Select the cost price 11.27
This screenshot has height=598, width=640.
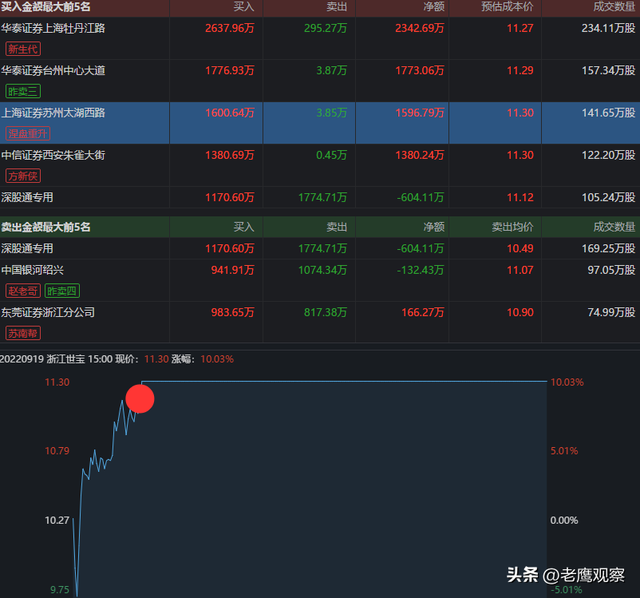520,28
